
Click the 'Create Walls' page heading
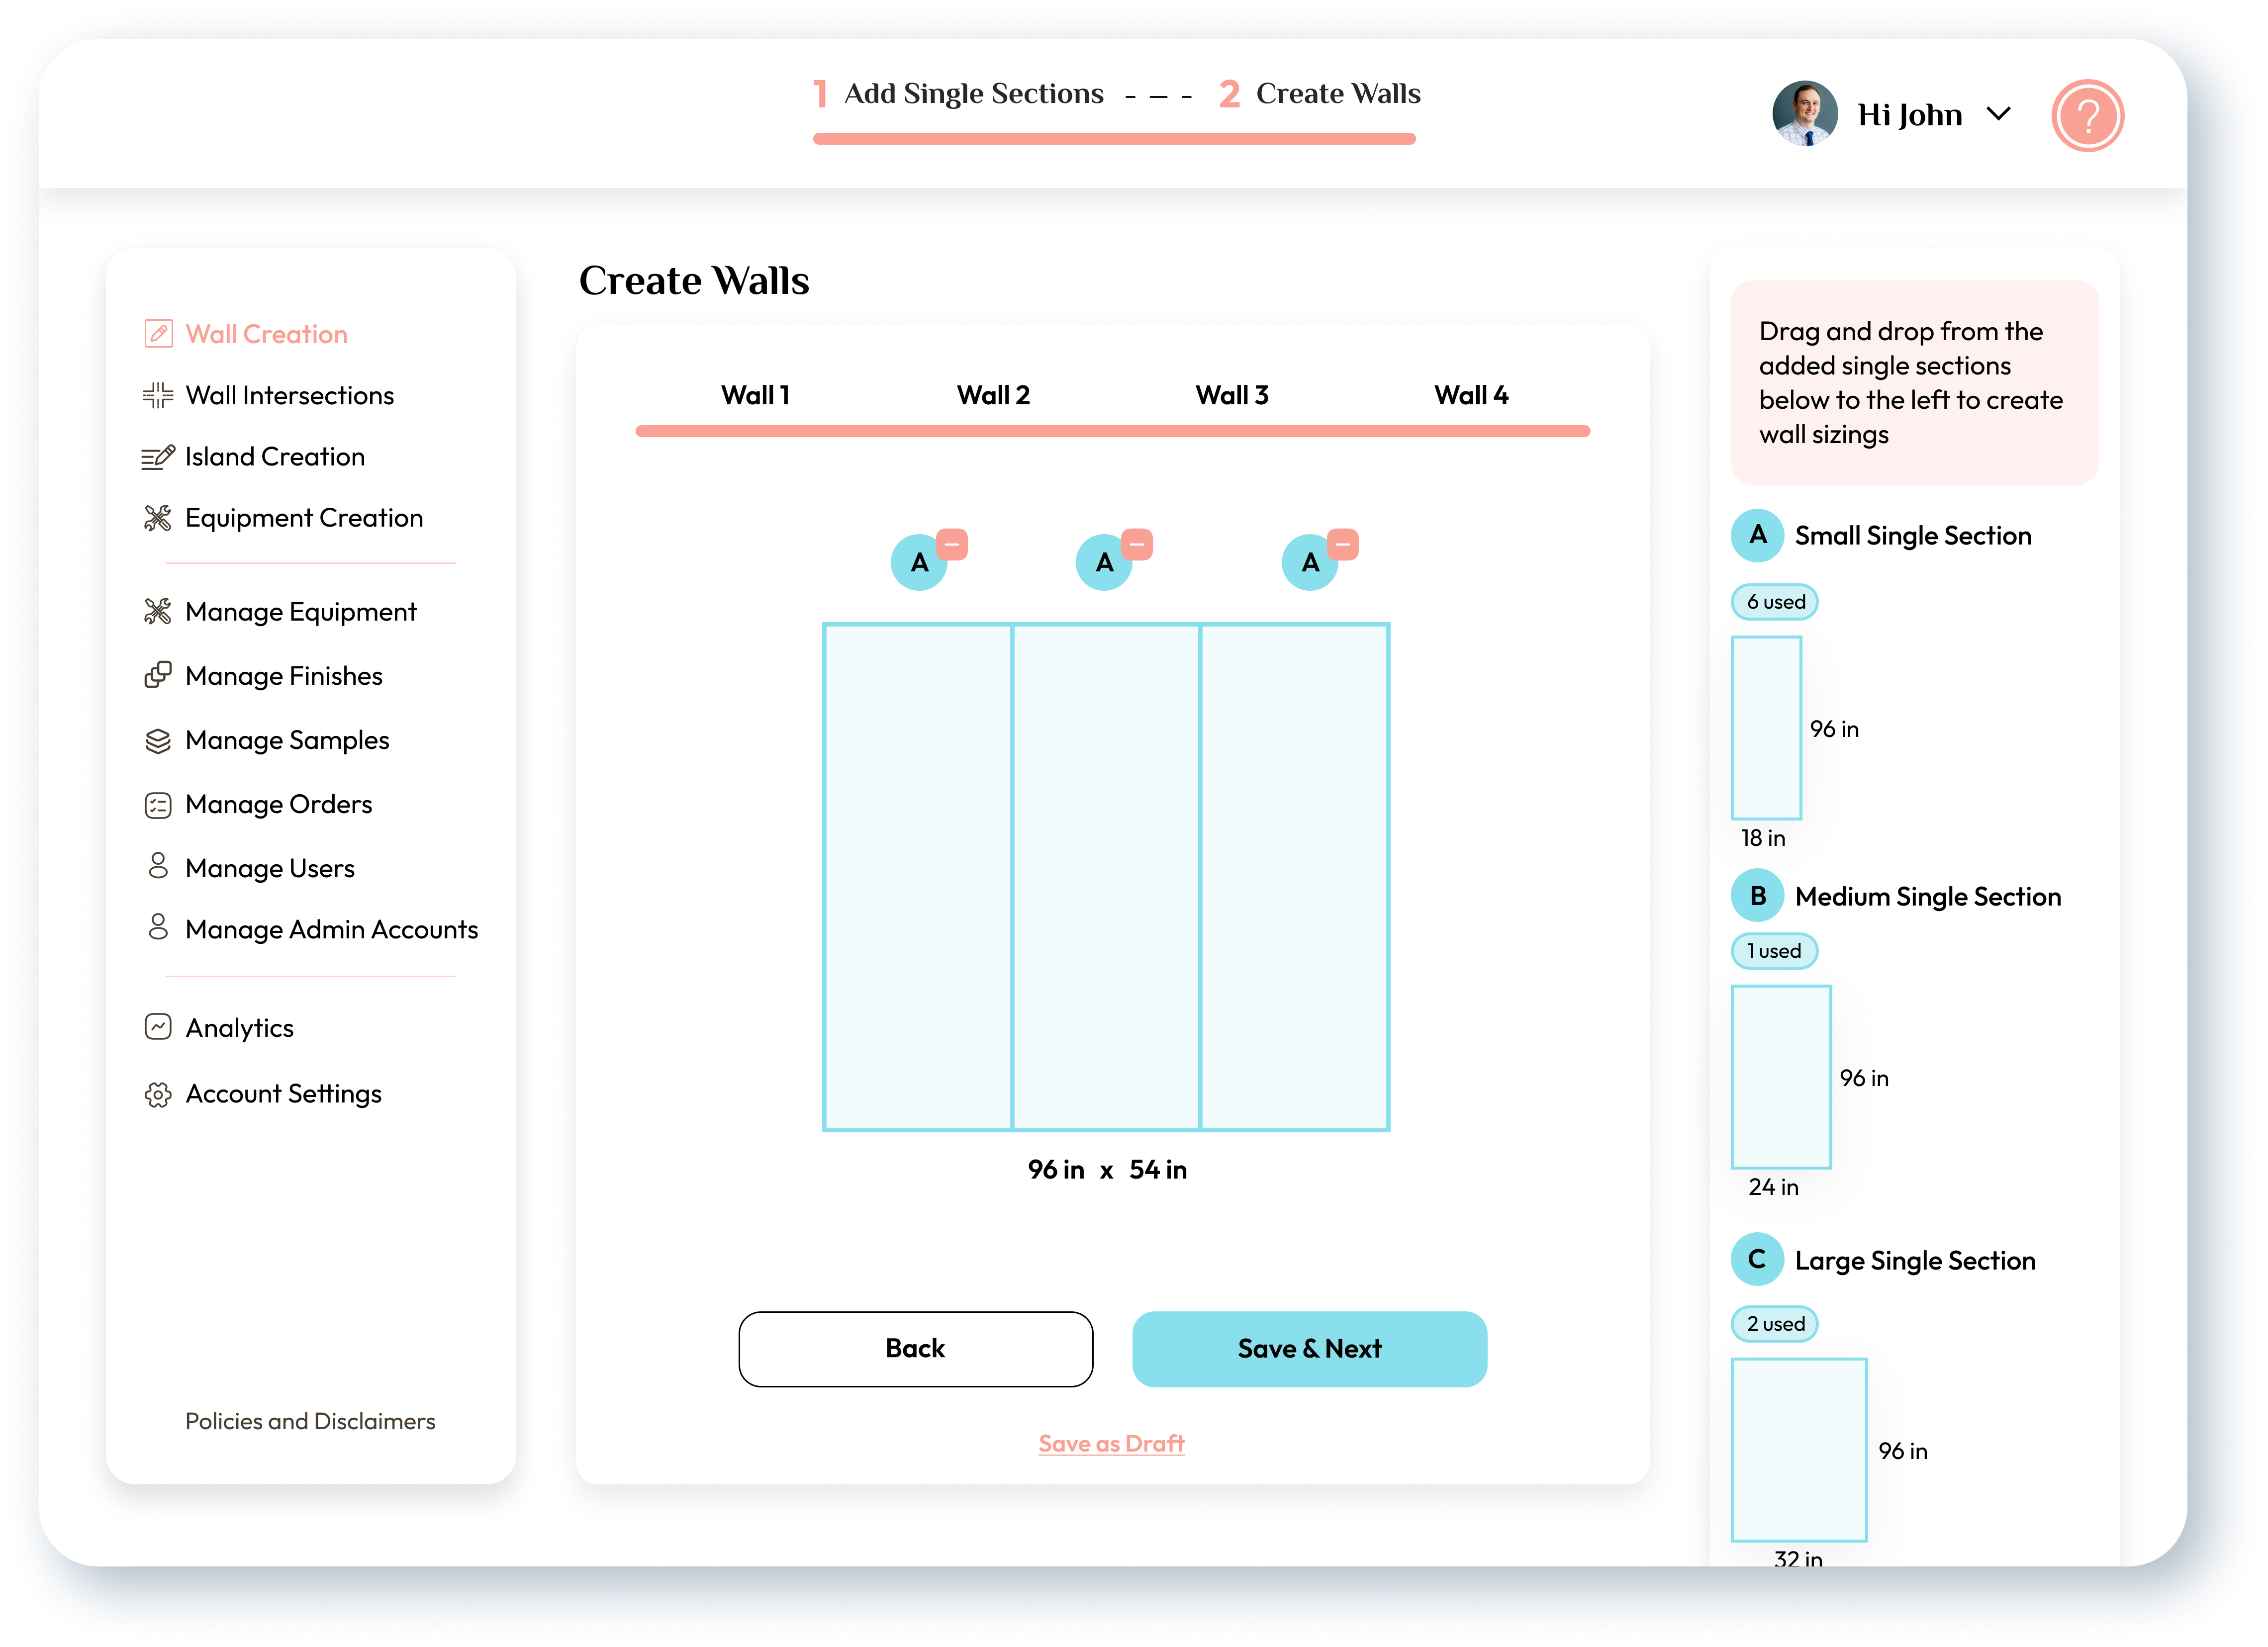[x=694, y=281]
